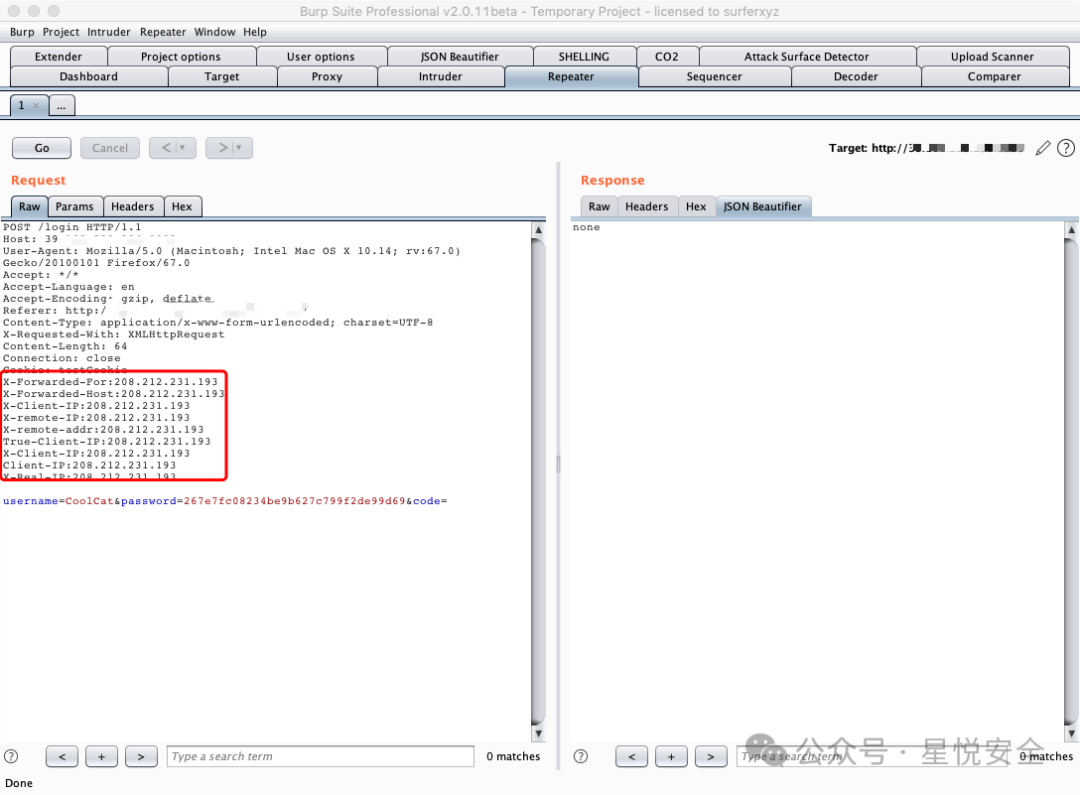The width and height of the screenshot is (1080, 795).
Task: Open the Window menu
Action: [214, 32]
